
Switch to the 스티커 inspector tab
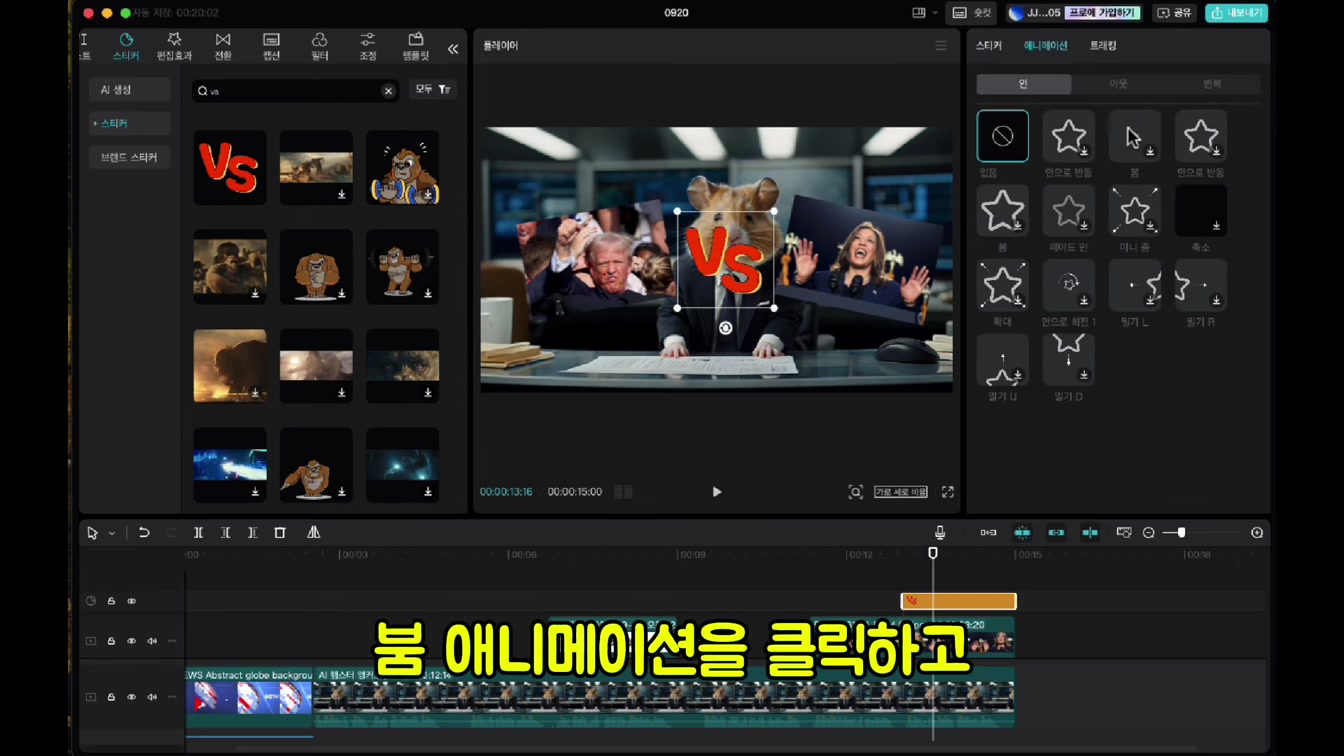[989, 46]
